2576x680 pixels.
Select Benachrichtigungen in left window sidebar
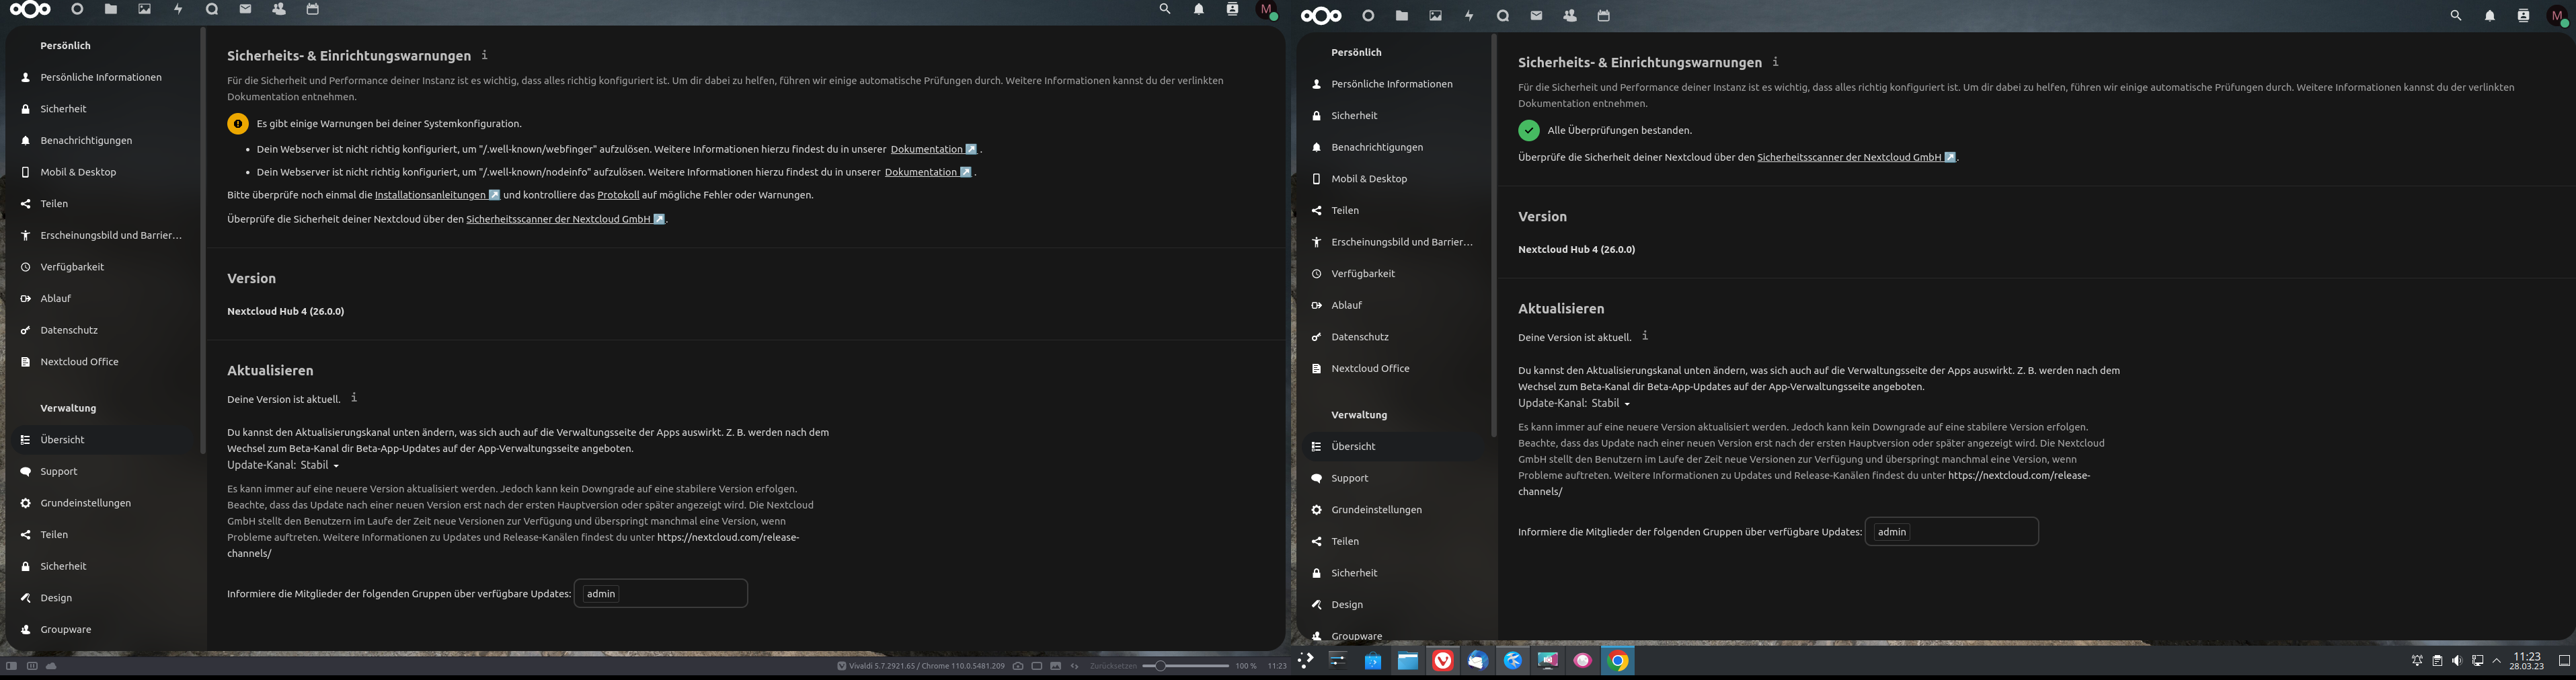[101, 141]
